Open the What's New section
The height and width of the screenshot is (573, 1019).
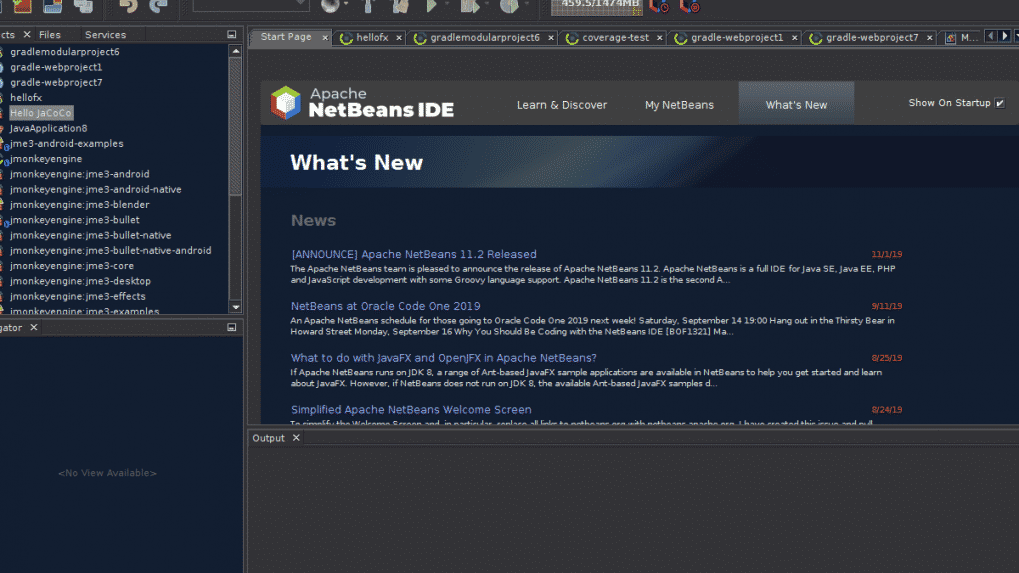796,105
